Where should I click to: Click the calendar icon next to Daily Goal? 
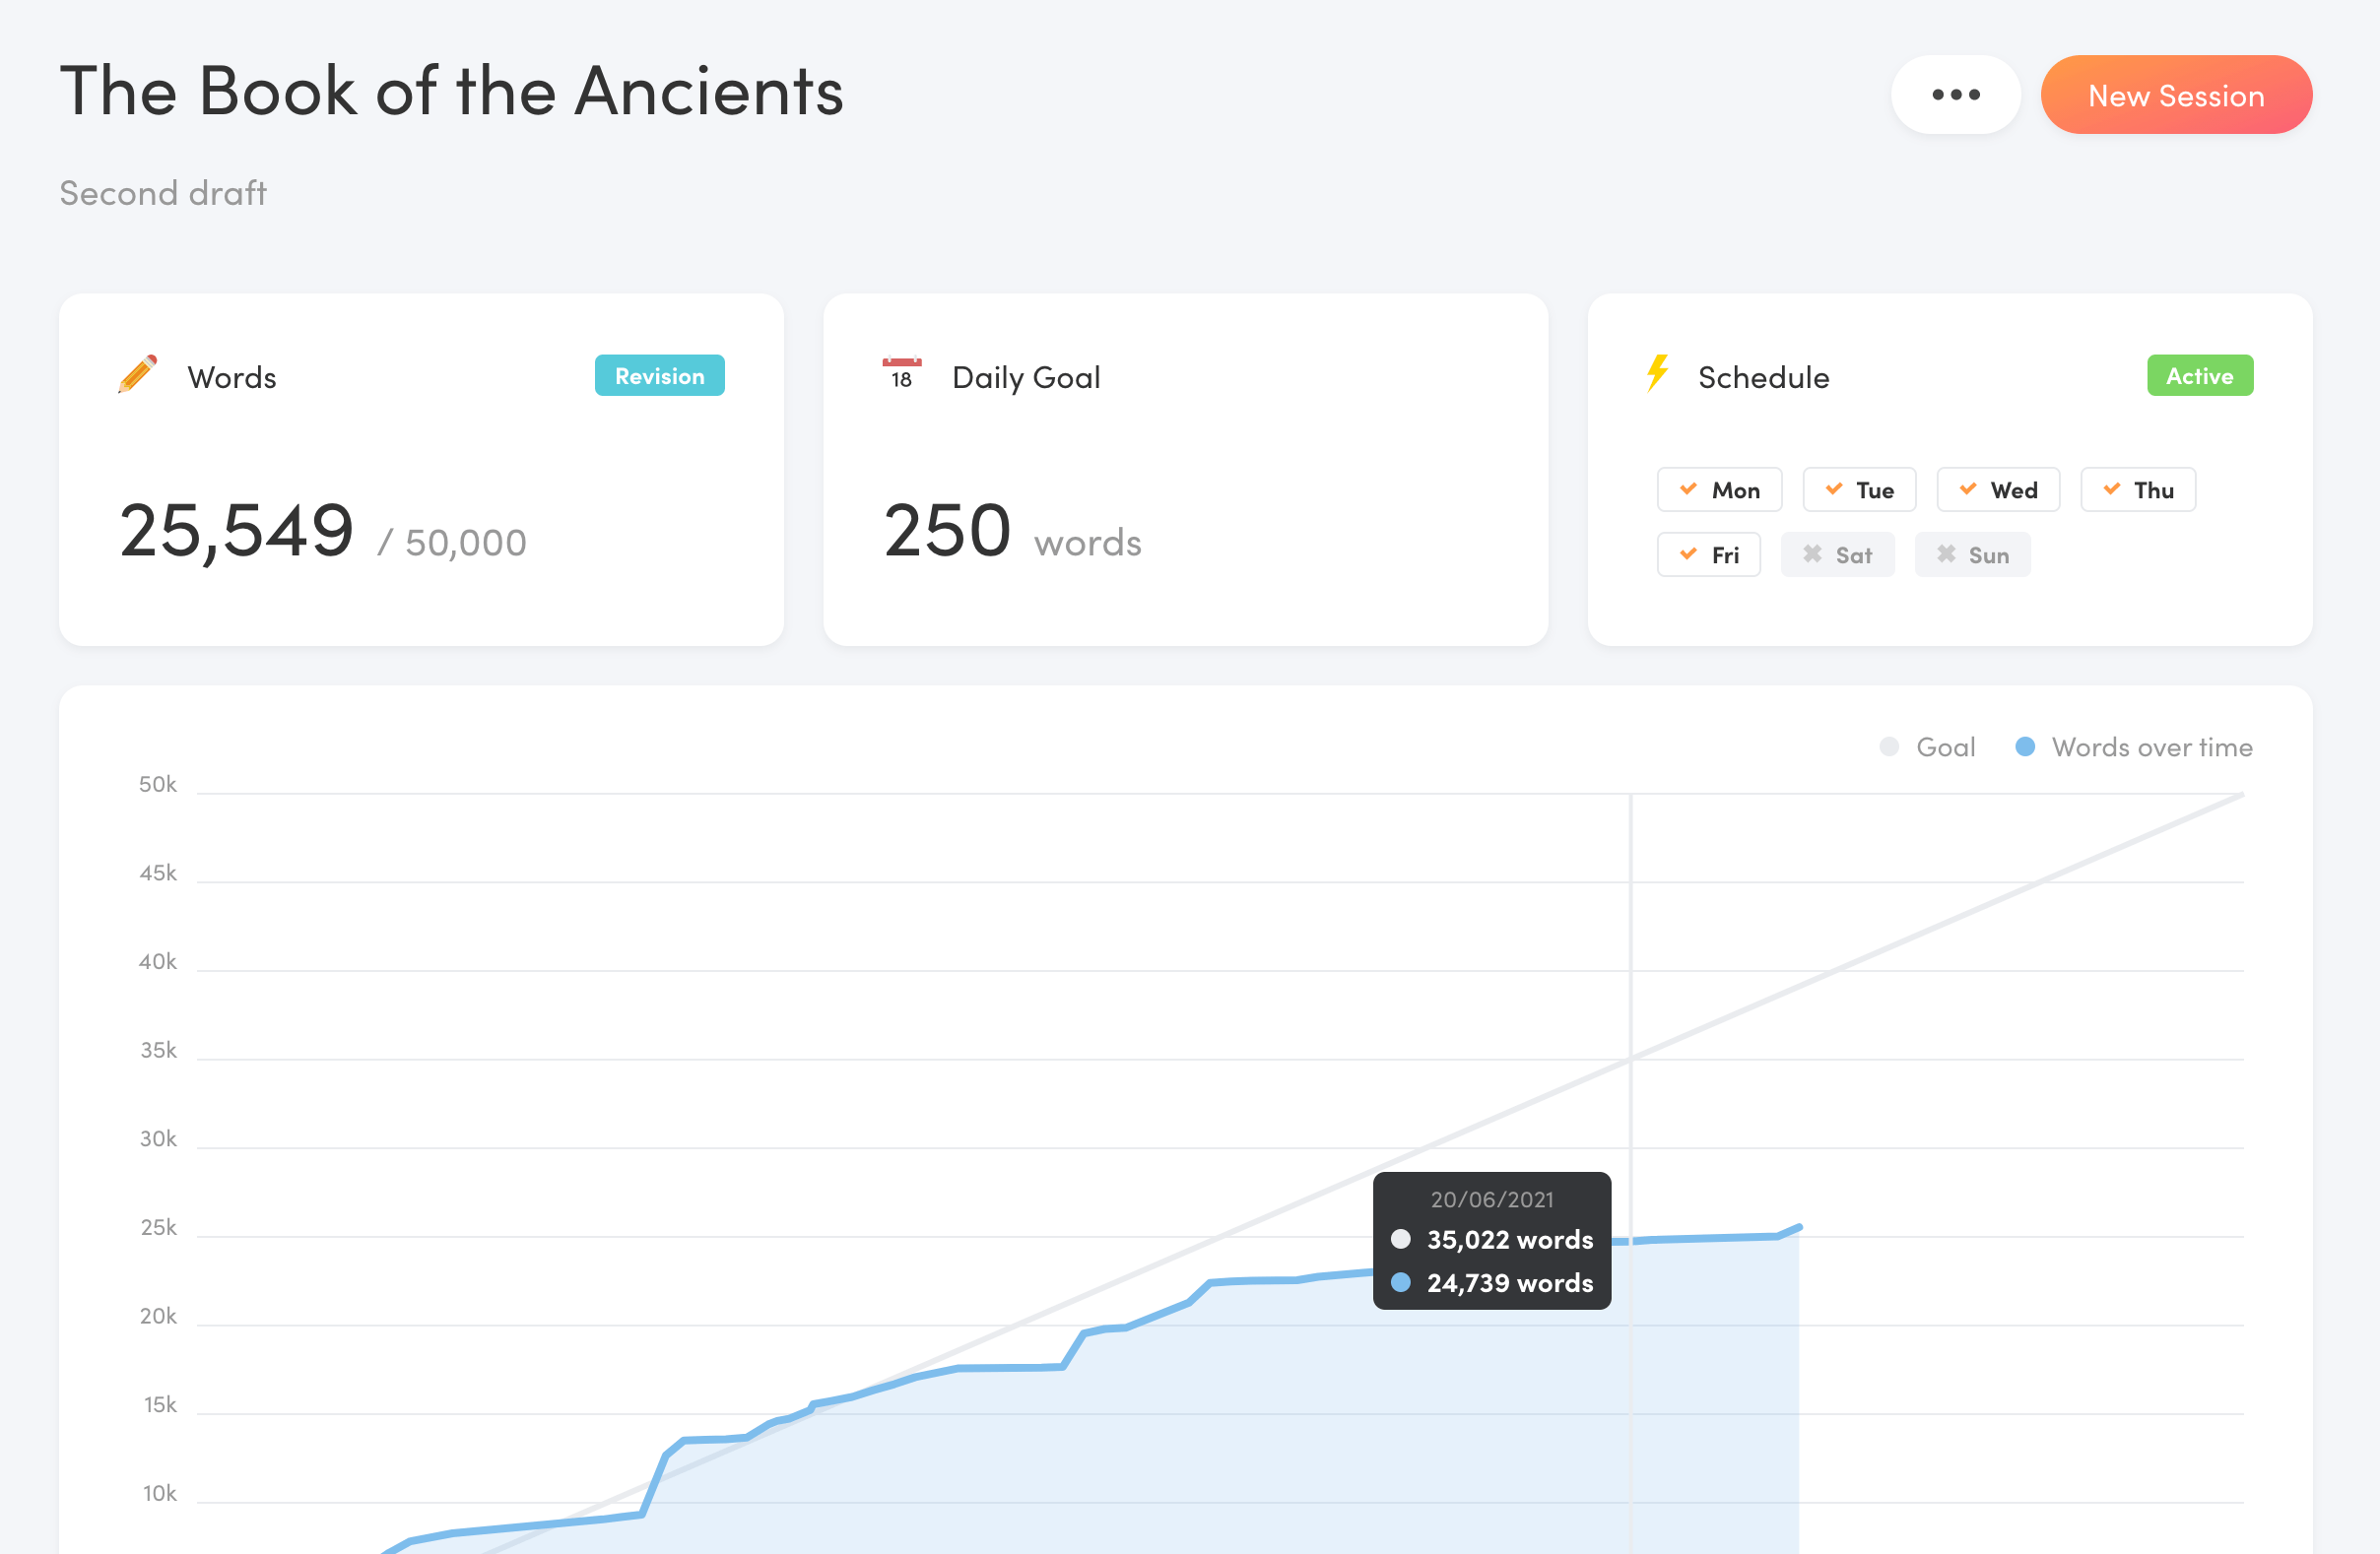click(x=901, y=375)
